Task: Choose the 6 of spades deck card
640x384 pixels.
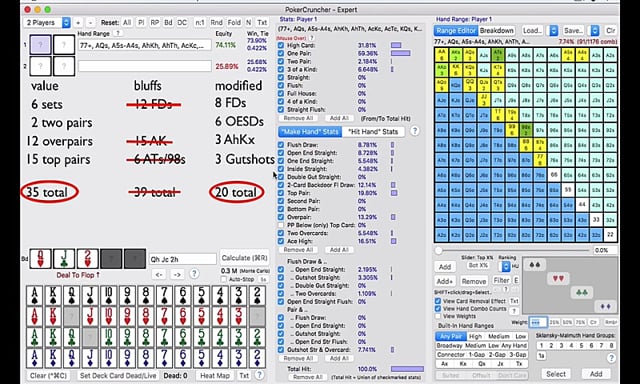Action: (183, 296)
